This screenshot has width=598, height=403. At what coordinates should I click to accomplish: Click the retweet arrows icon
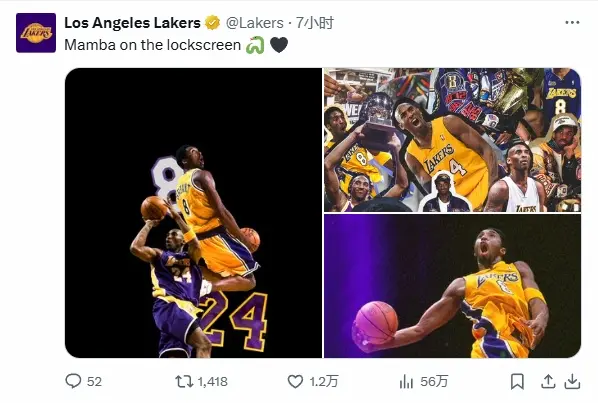coord(184,381)
